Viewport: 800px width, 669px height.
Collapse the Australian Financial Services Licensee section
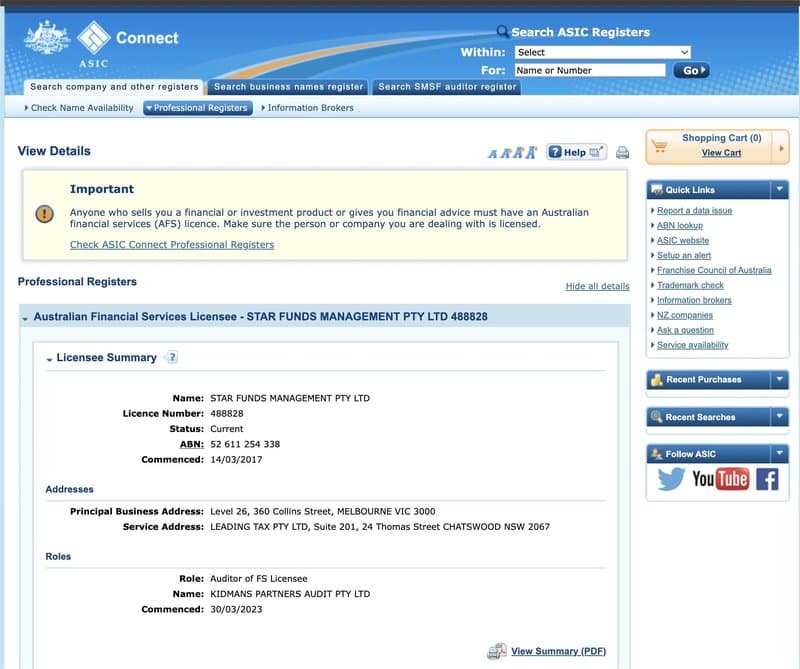[x=25, y=318]
